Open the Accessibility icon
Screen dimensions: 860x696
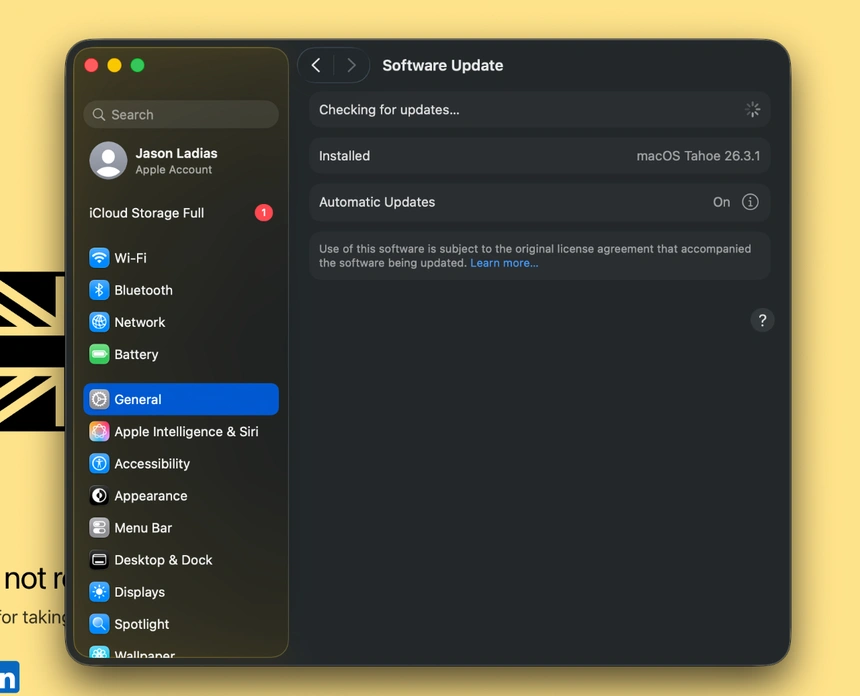point(99,464)
